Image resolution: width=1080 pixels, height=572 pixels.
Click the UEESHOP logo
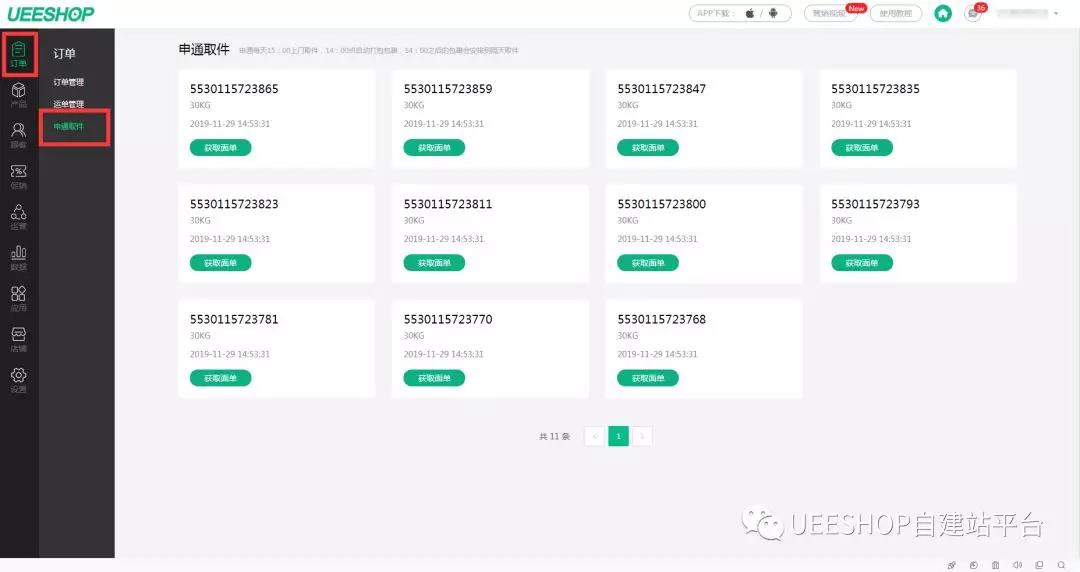pos(50,13)
